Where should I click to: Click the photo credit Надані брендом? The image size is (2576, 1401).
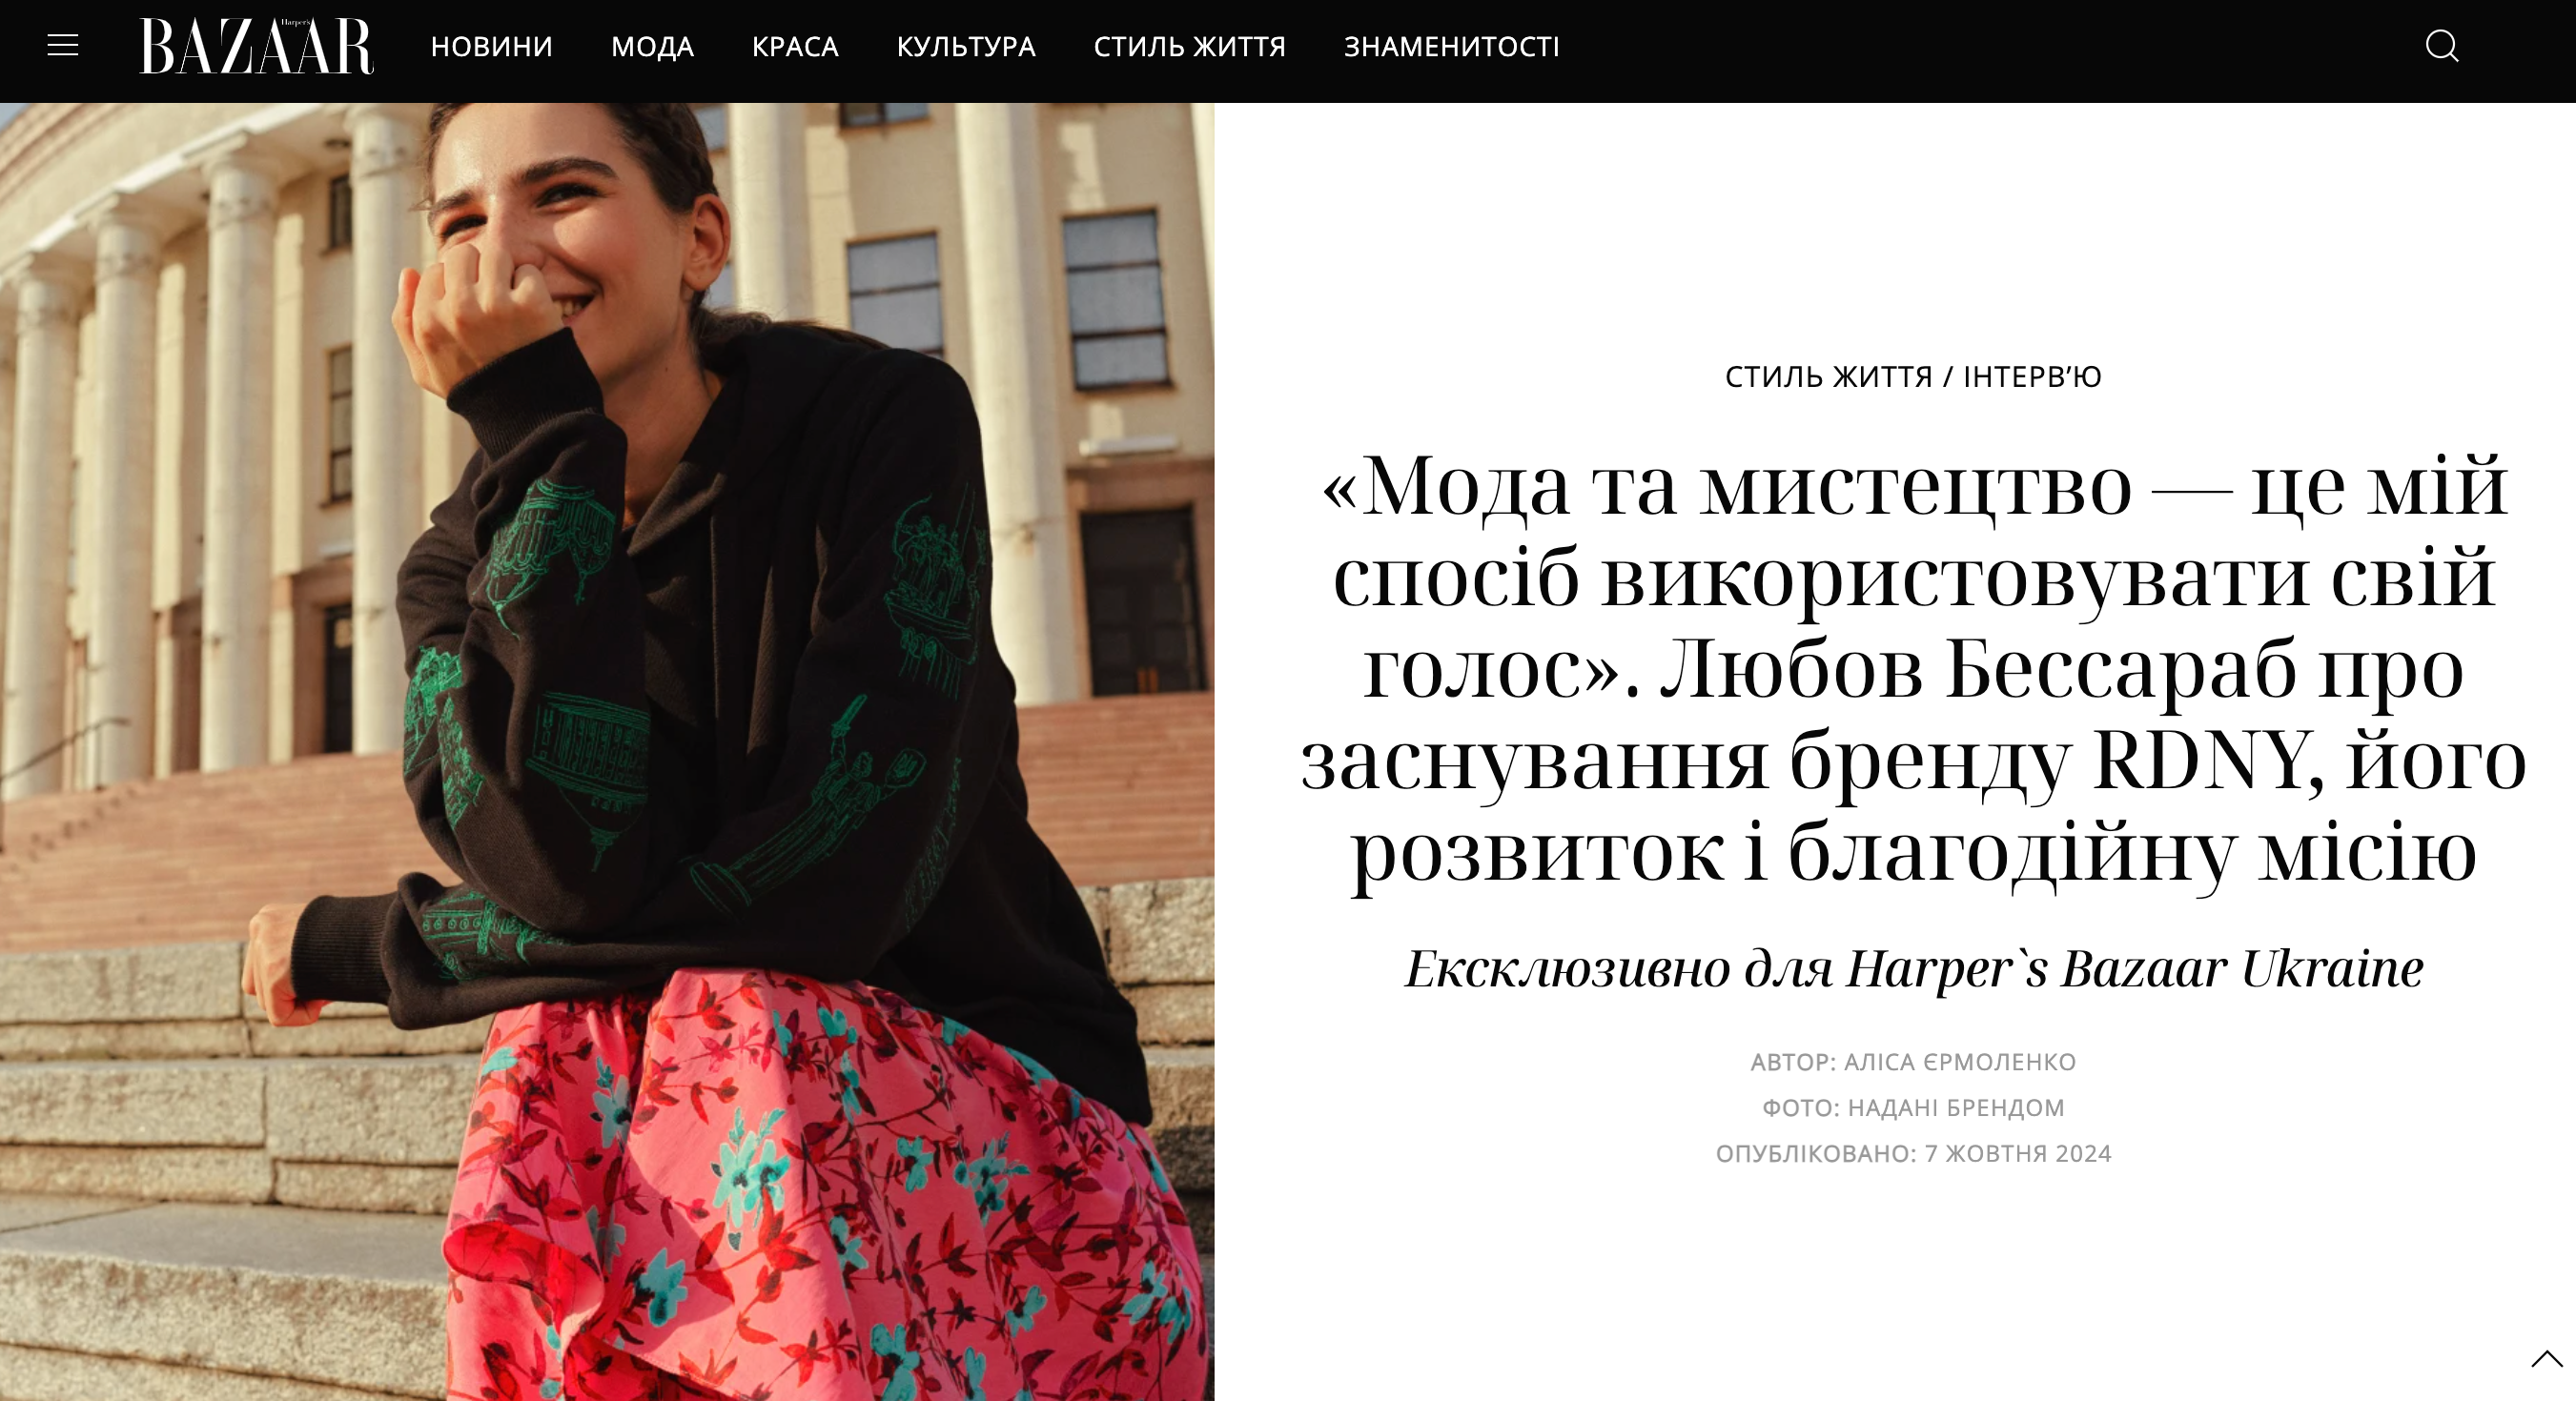(1955, 1108)
